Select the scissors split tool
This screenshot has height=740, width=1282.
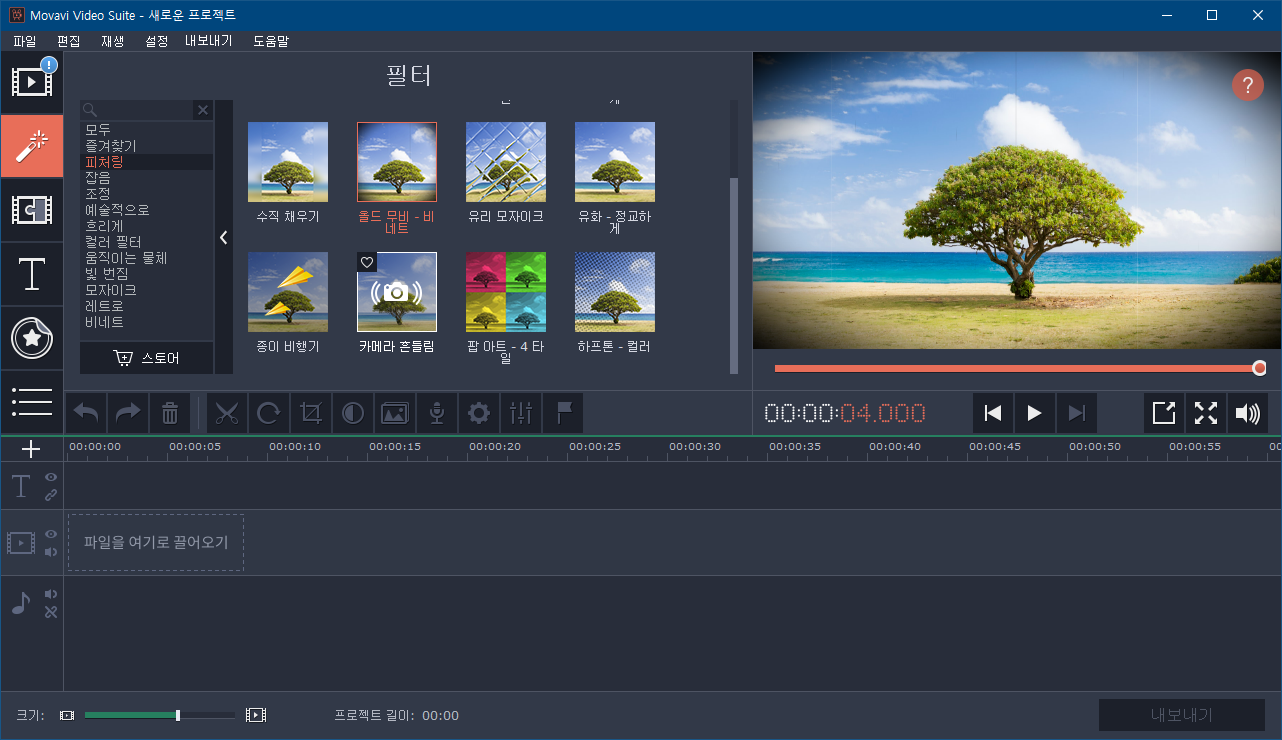click(x=227, y=413)
